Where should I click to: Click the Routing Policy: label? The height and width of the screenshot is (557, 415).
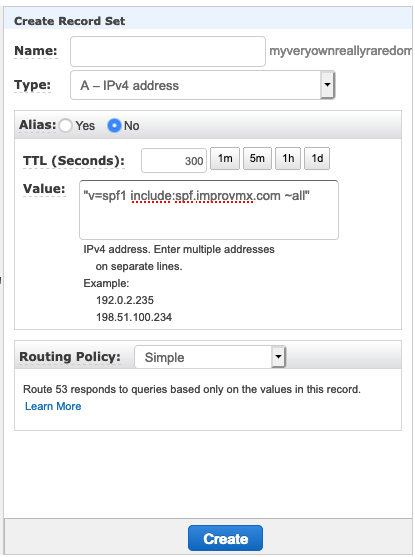coord(70,357)
